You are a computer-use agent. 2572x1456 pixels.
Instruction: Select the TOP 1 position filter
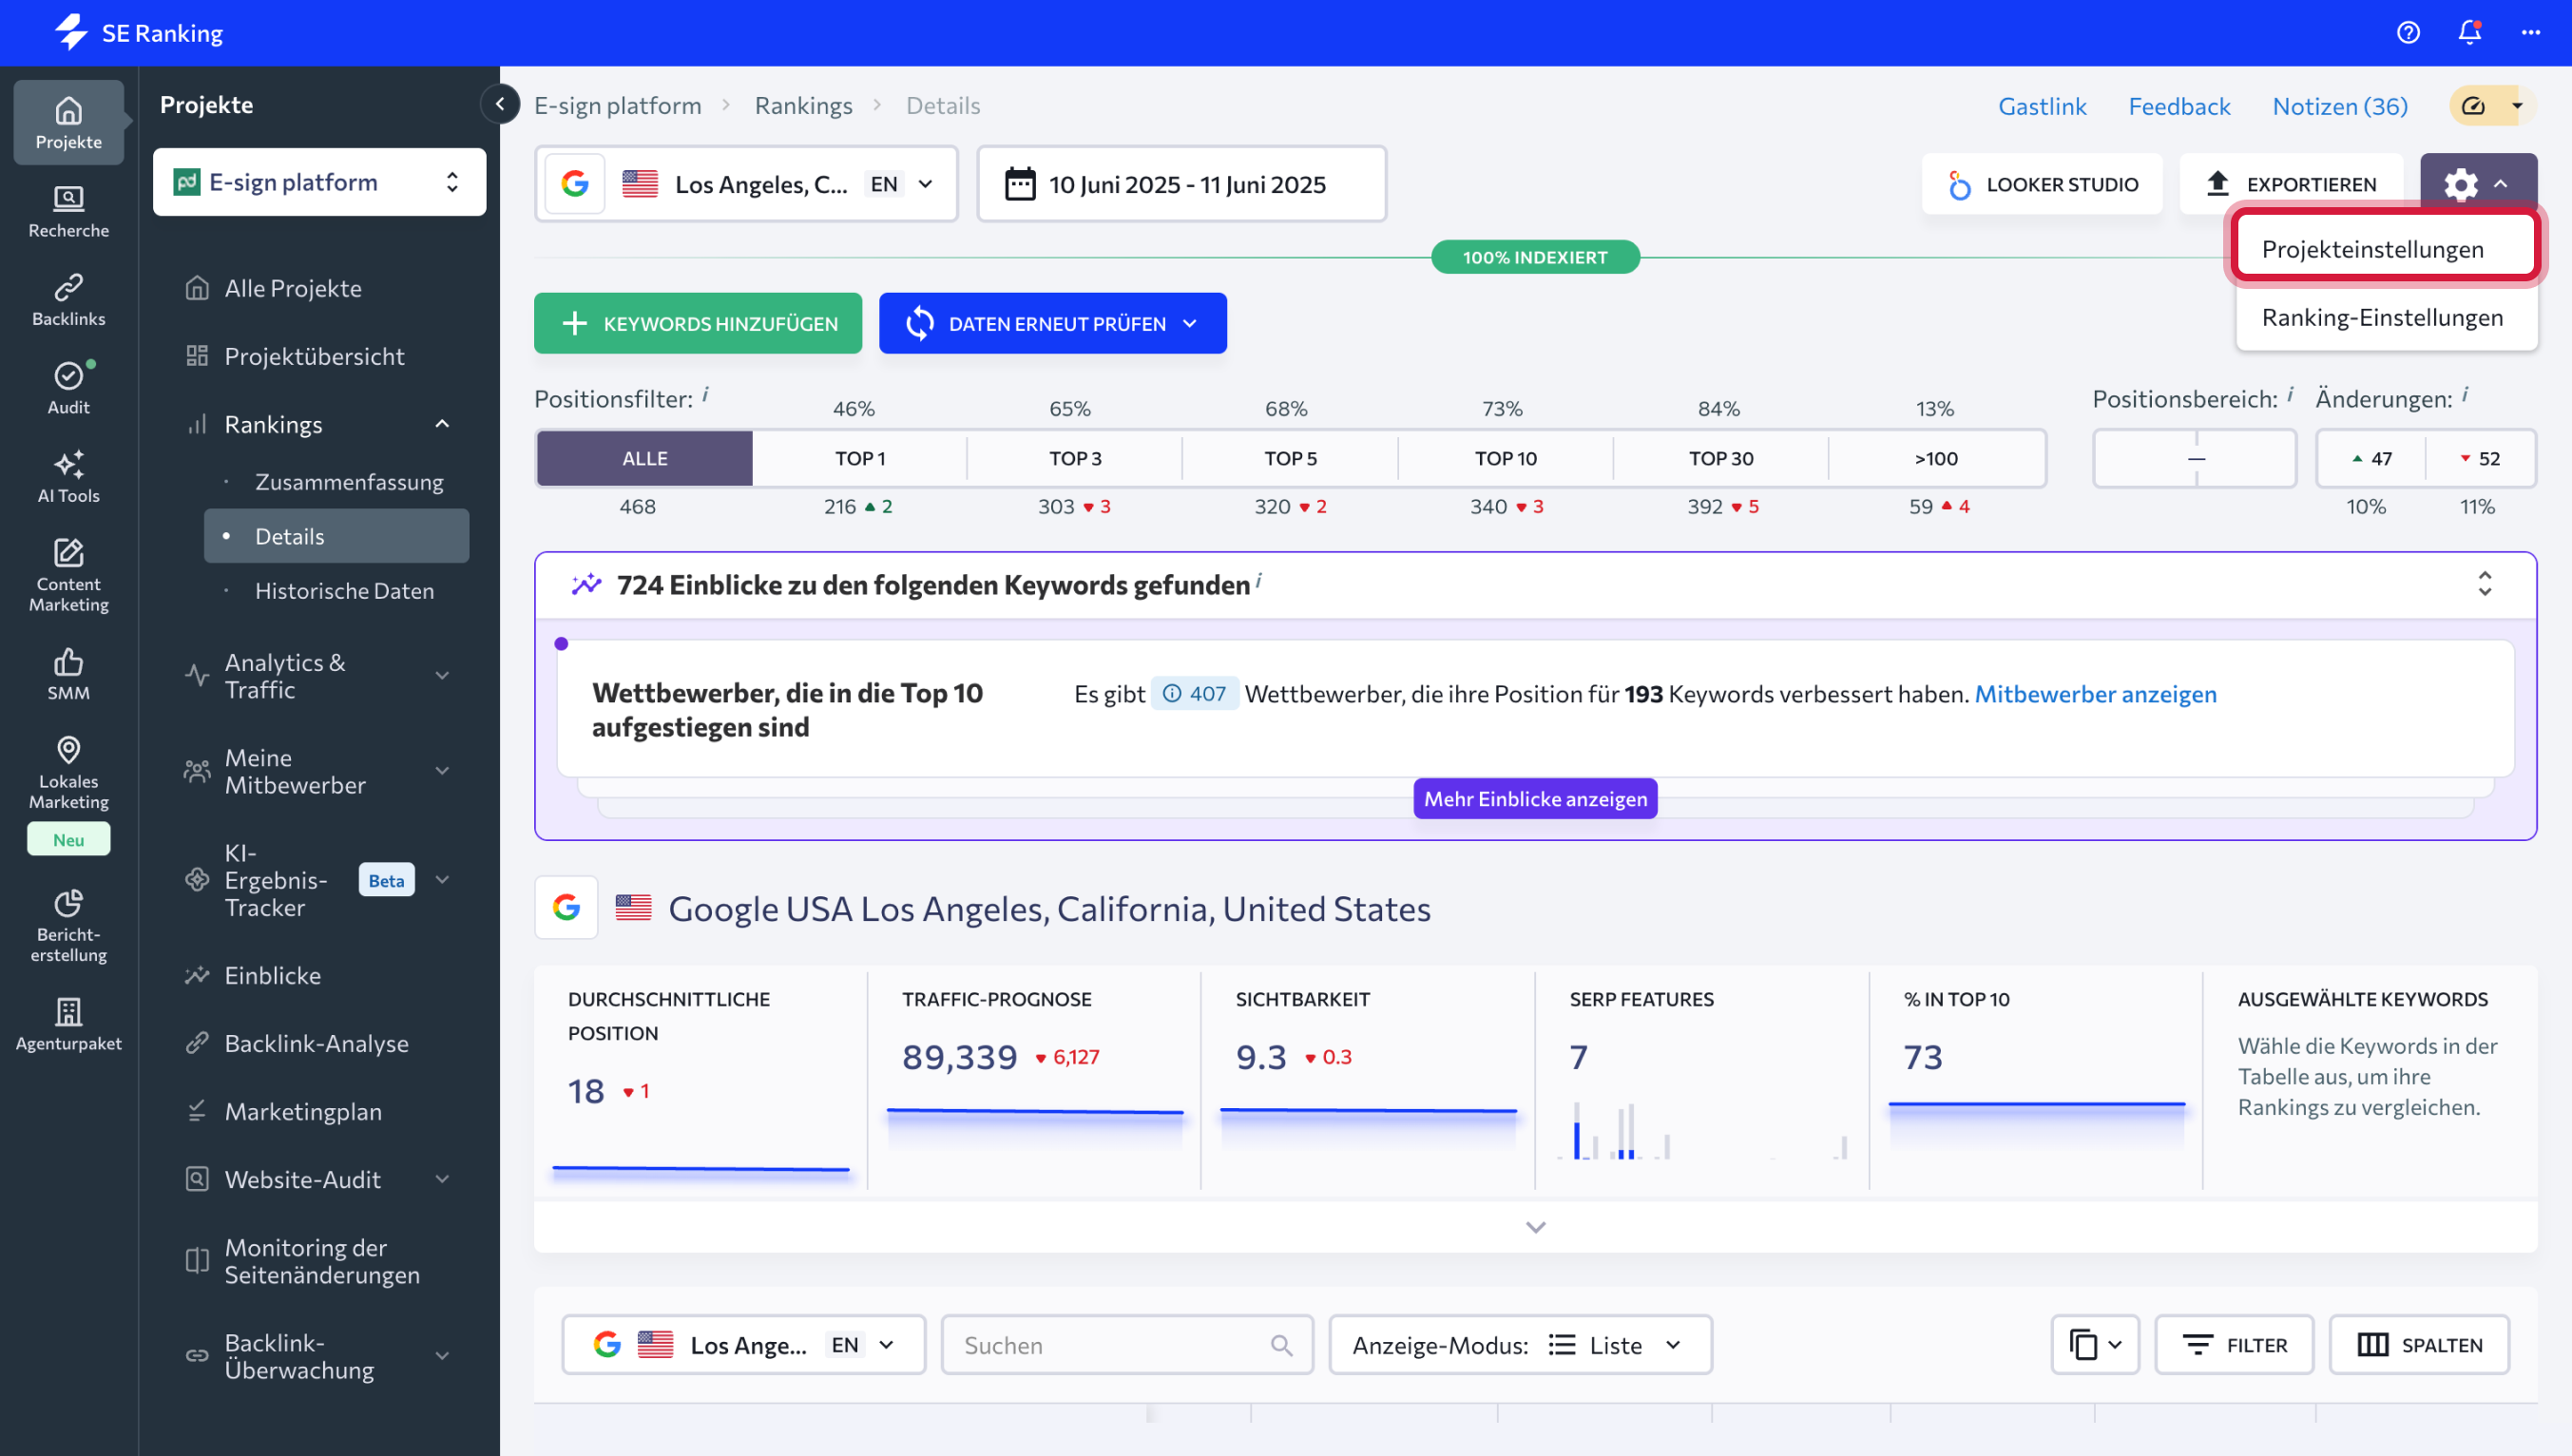point(860,458)
